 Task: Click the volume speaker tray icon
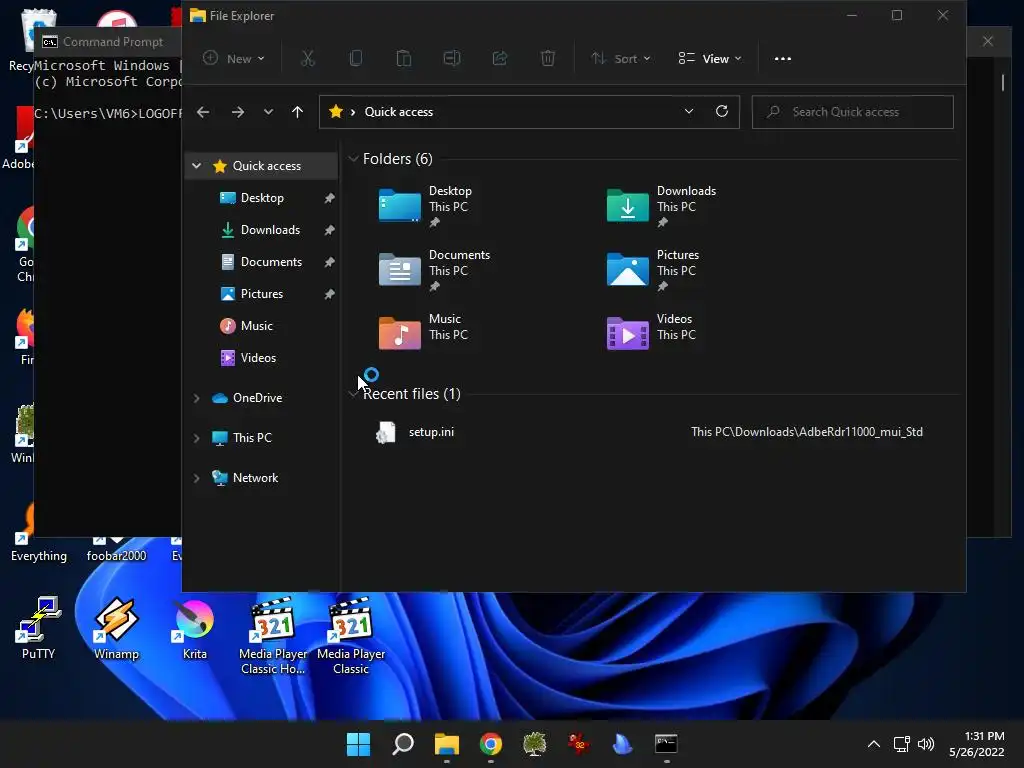point(925,744)
